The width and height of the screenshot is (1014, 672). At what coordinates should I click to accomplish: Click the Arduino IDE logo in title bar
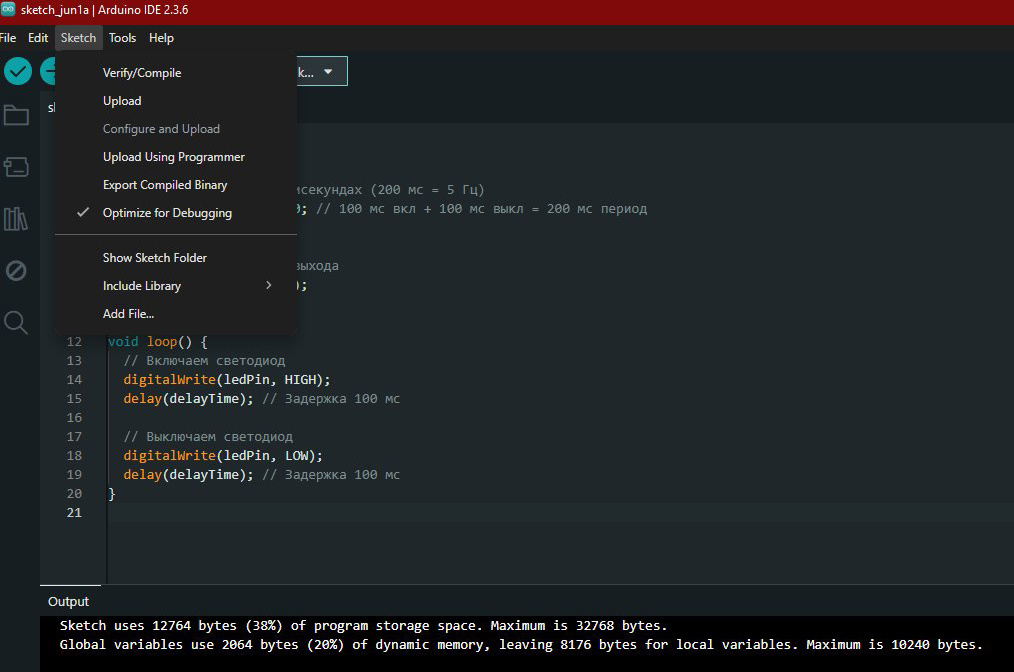[8, 9]
